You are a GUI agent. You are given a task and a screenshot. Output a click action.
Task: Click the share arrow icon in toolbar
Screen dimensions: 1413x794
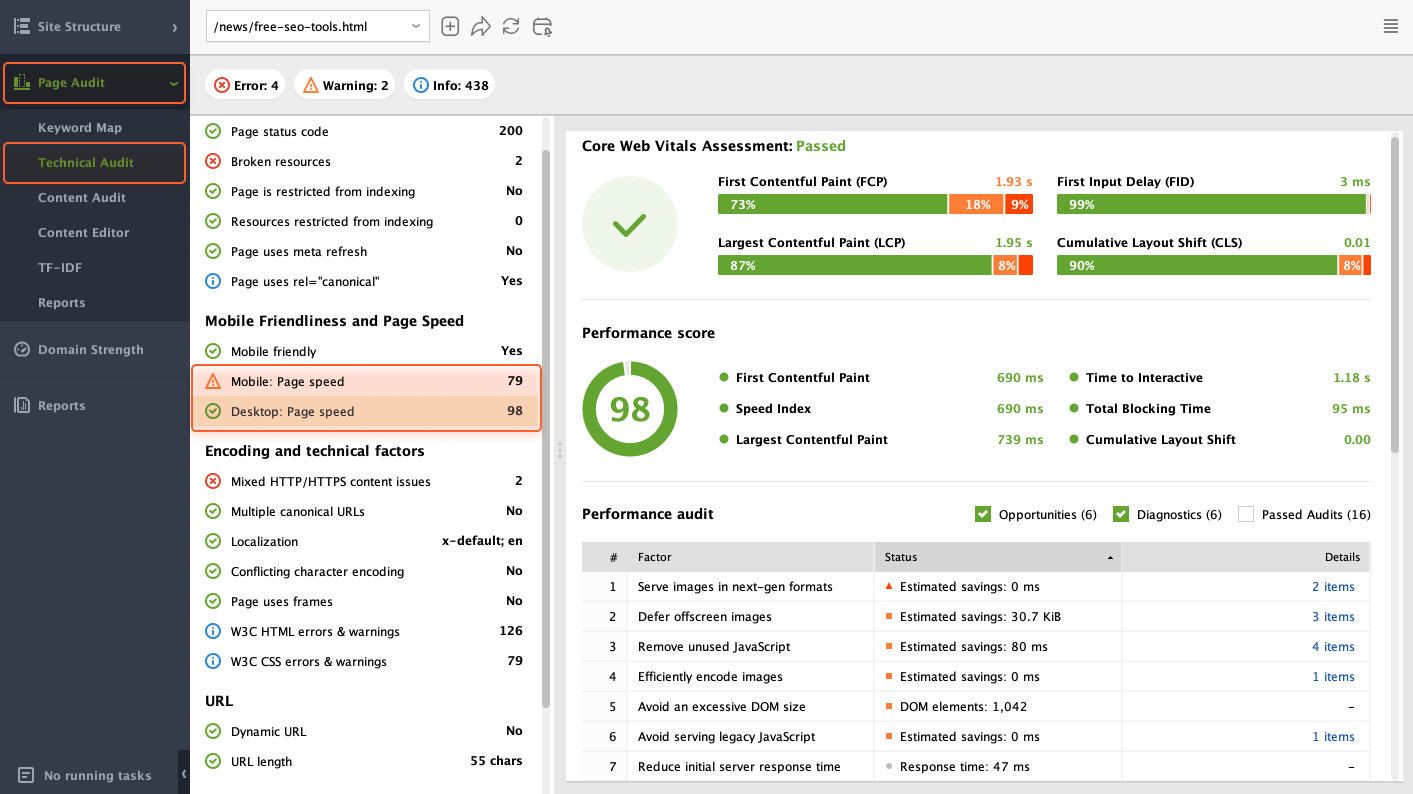480,27
